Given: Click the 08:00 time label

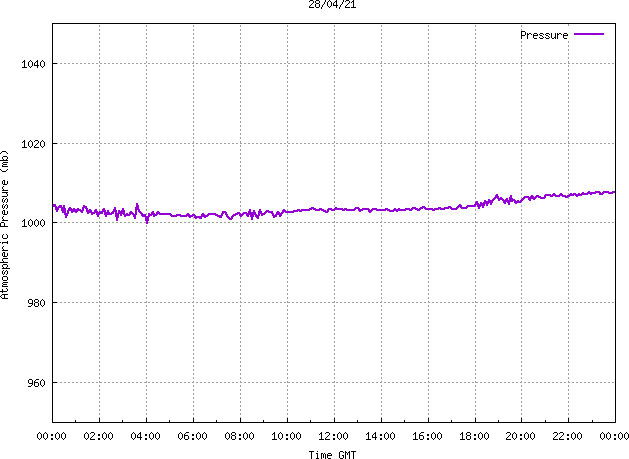Looking at the screenshot, I should pos(239,436).
